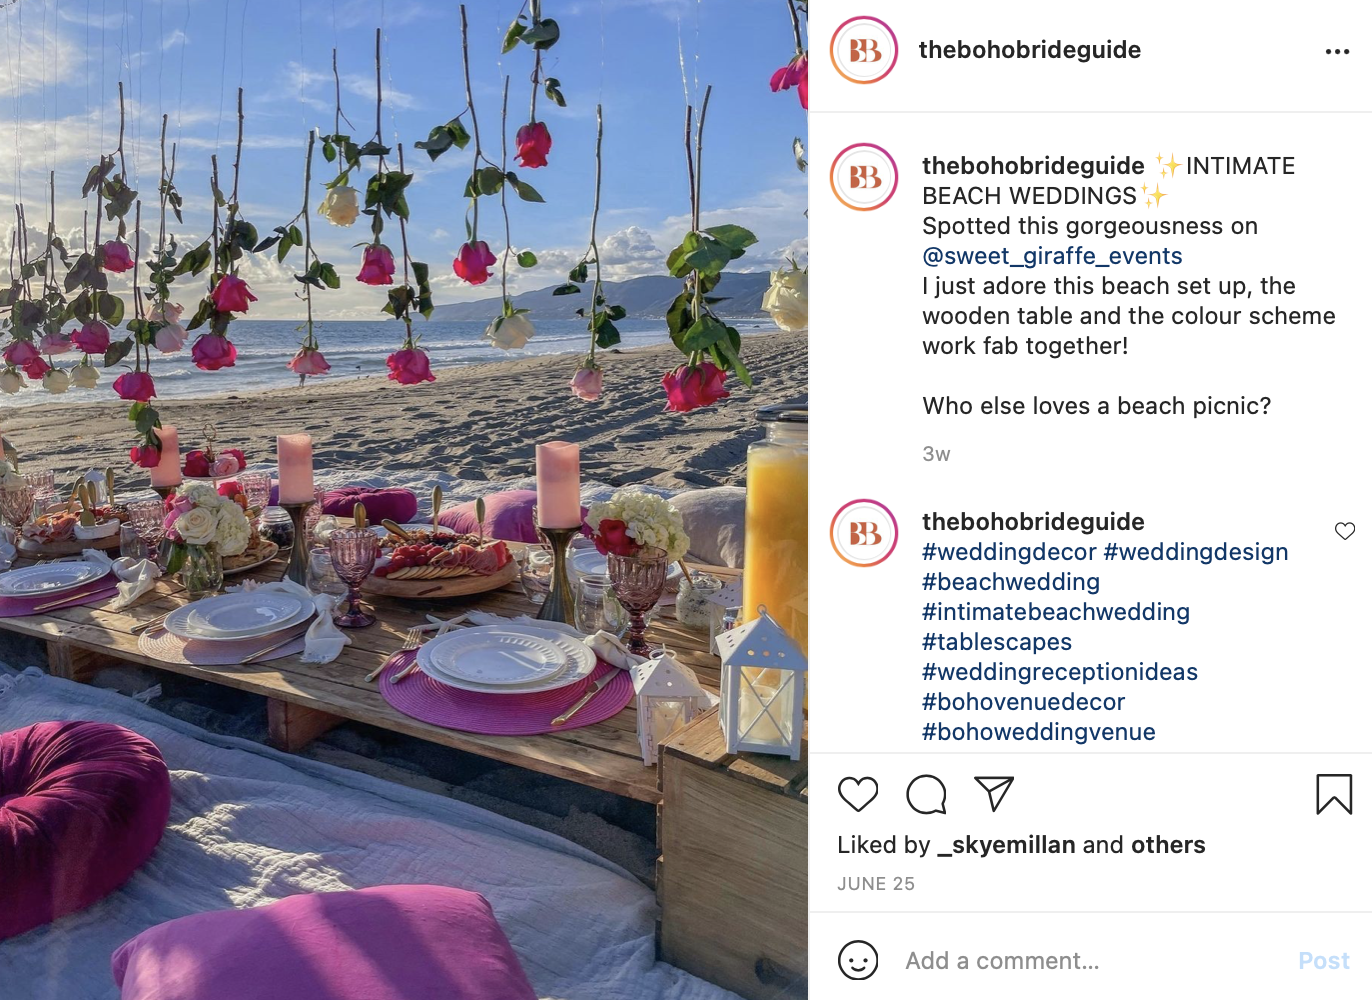Click the Add a comment field
This screenshot has width=1372, height=1000.
point(1090,961)
